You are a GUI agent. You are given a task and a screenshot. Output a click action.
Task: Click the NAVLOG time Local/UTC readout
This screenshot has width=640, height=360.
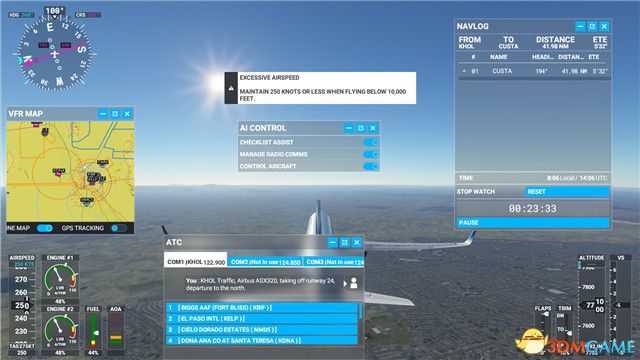click(x=577, y=178)
